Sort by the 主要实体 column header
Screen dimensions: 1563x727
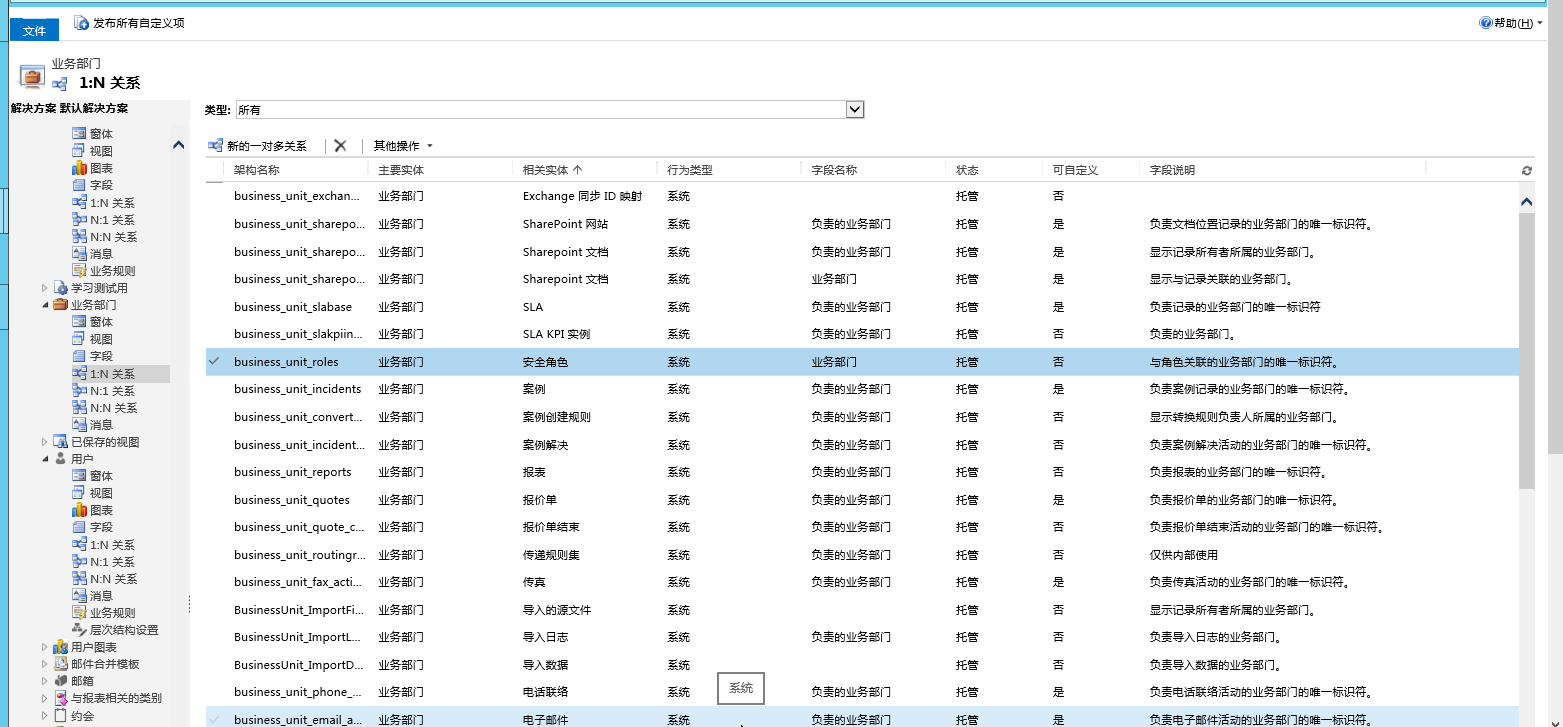(x=401, y=170)
